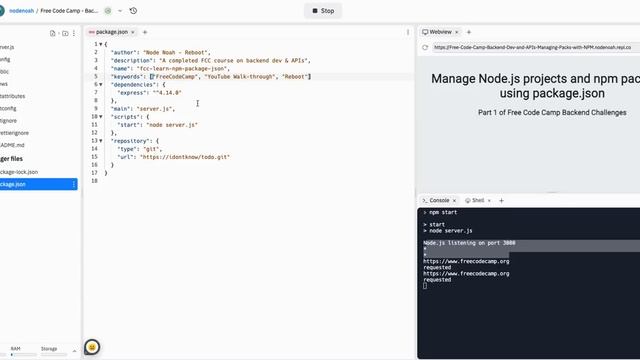Reload the webview page
The width and height of the screenshot is (640, 360).
(425, 47)
